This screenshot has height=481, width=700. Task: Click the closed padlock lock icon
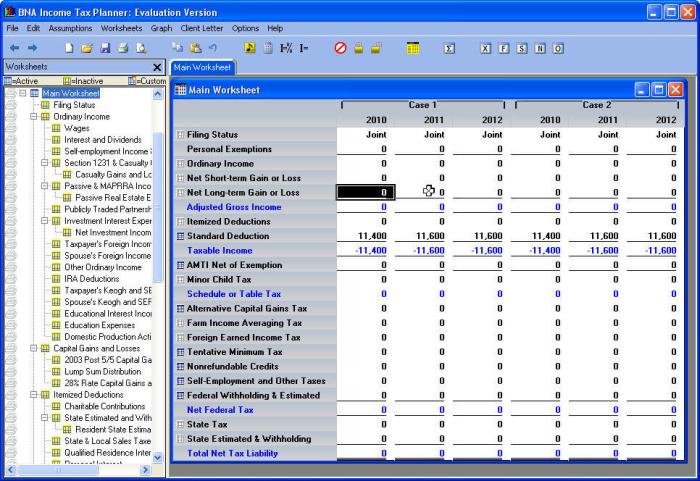[x=358, y=48]
